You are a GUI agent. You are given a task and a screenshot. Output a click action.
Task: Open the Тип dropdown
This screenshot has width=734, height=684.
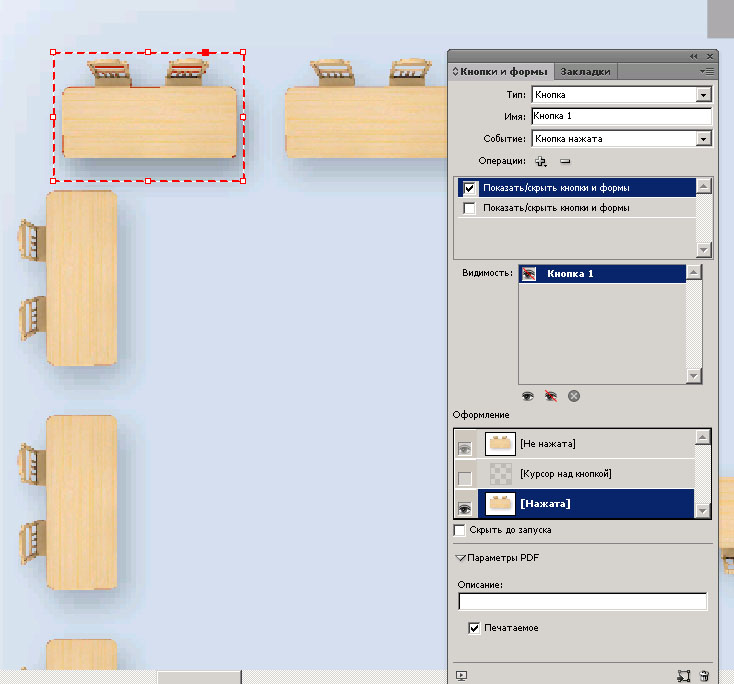[x=703, y=95]
